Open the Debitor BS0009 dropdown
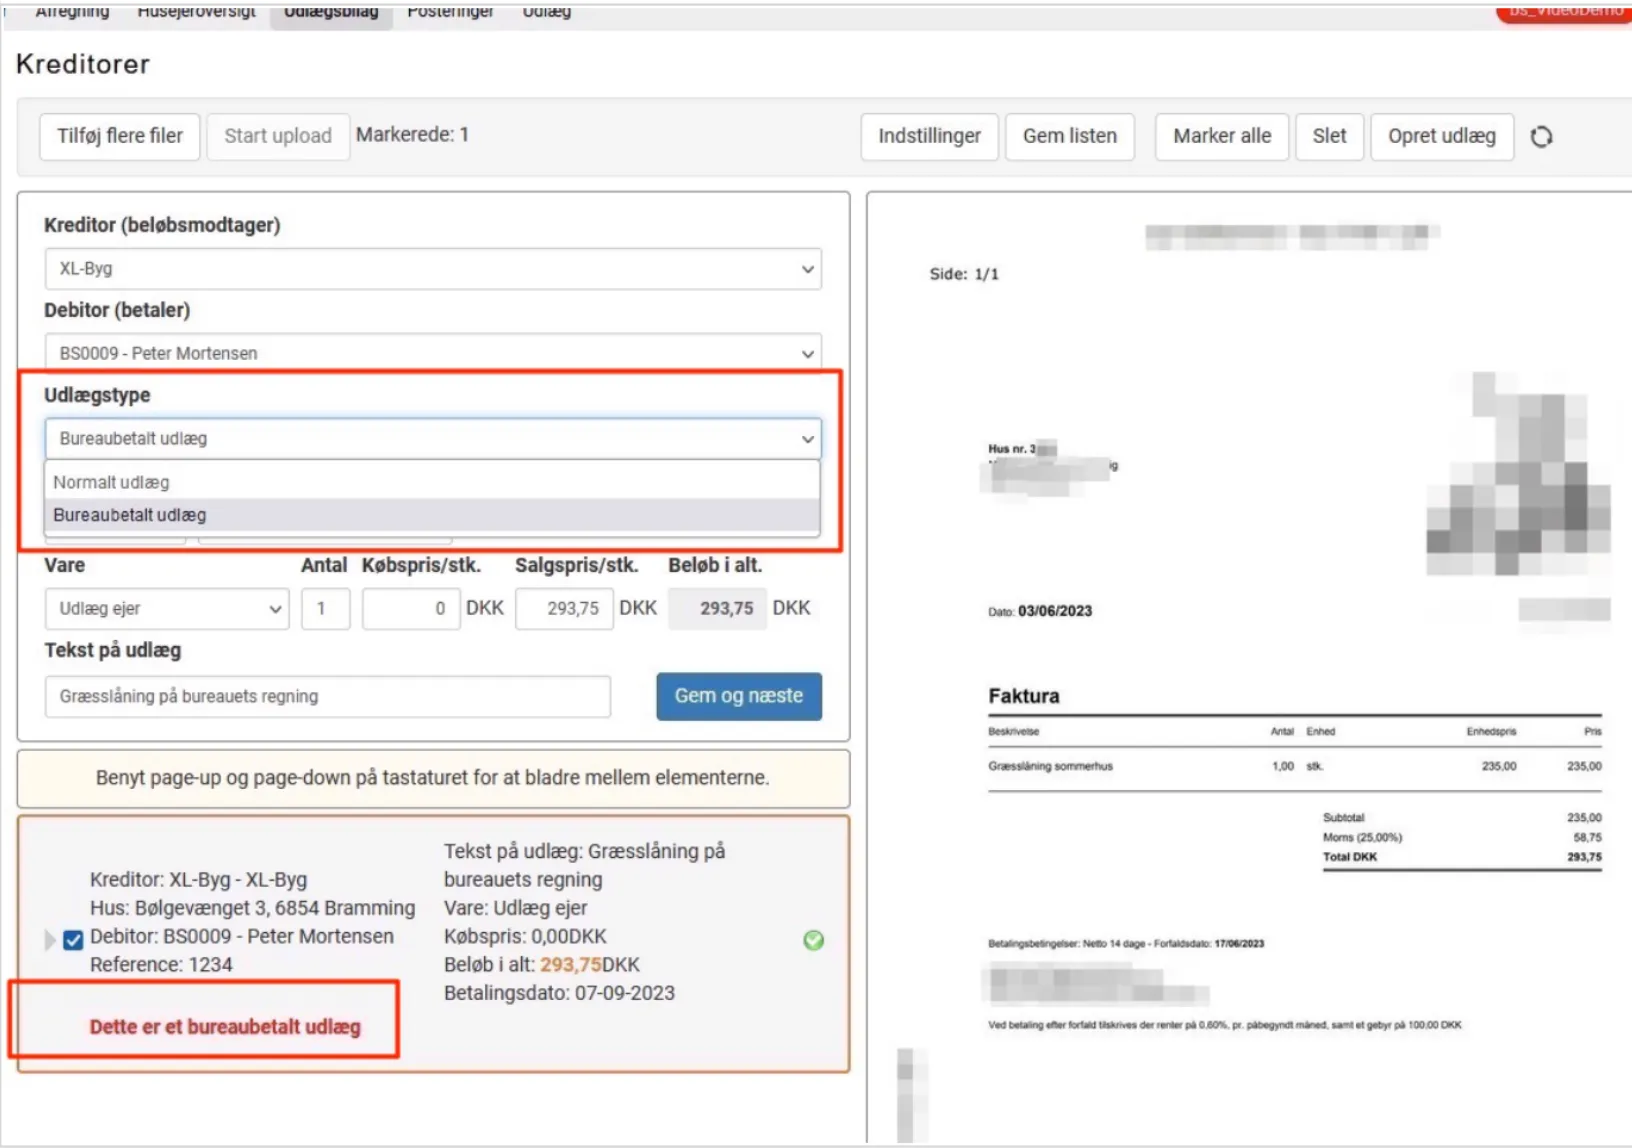 click(x=432, y=353)
